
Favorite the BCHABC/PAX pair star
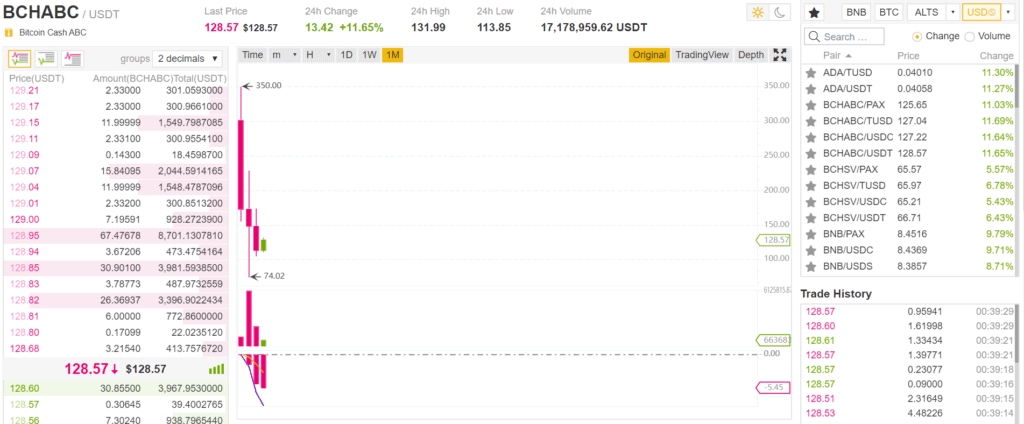click(x=811, y=105)
